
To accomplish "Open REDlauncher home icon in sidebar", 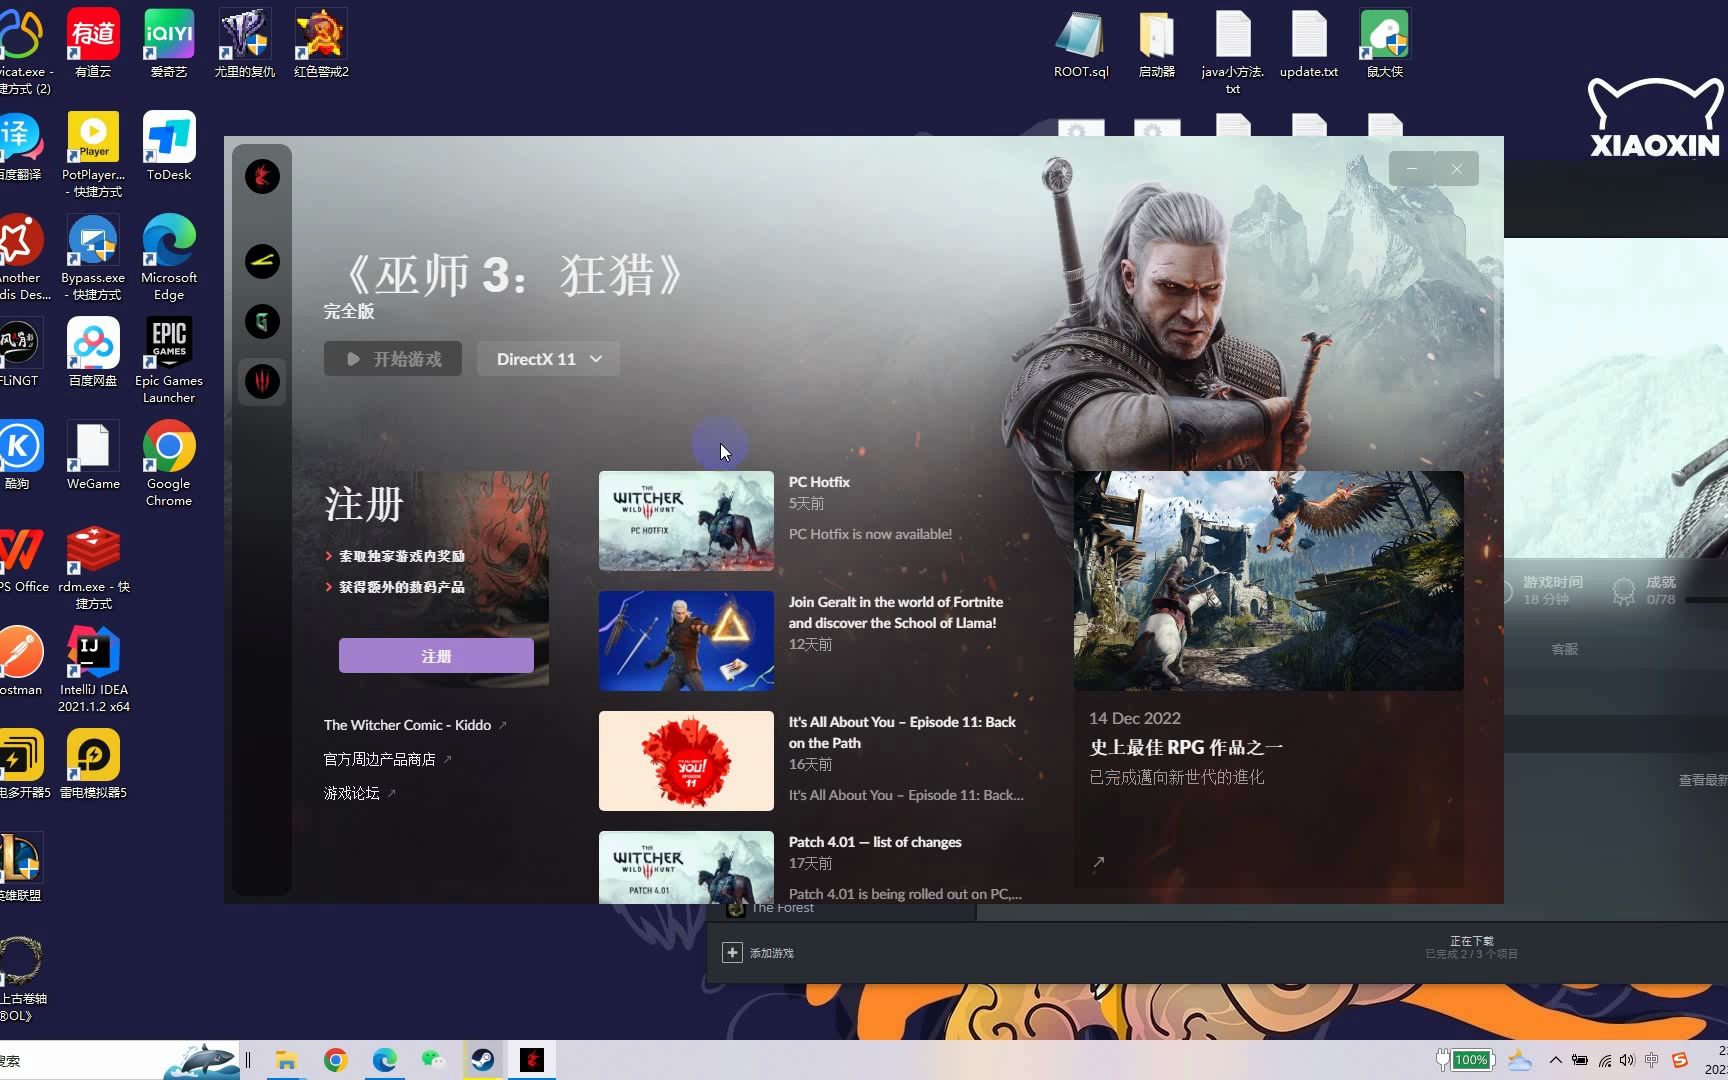I will tap(262, 177).
